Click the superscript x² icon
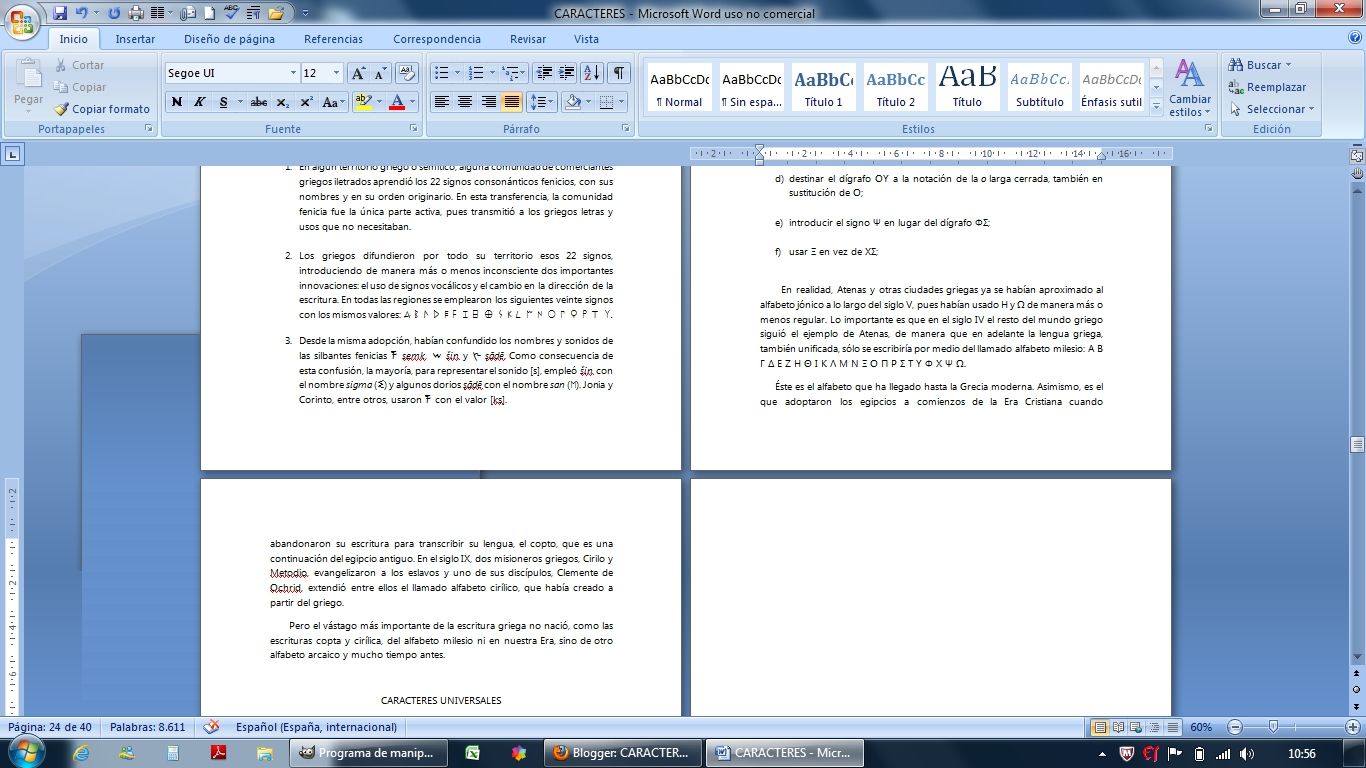The height and width of the screenshot is (768, 1366). tap(306, 102)
